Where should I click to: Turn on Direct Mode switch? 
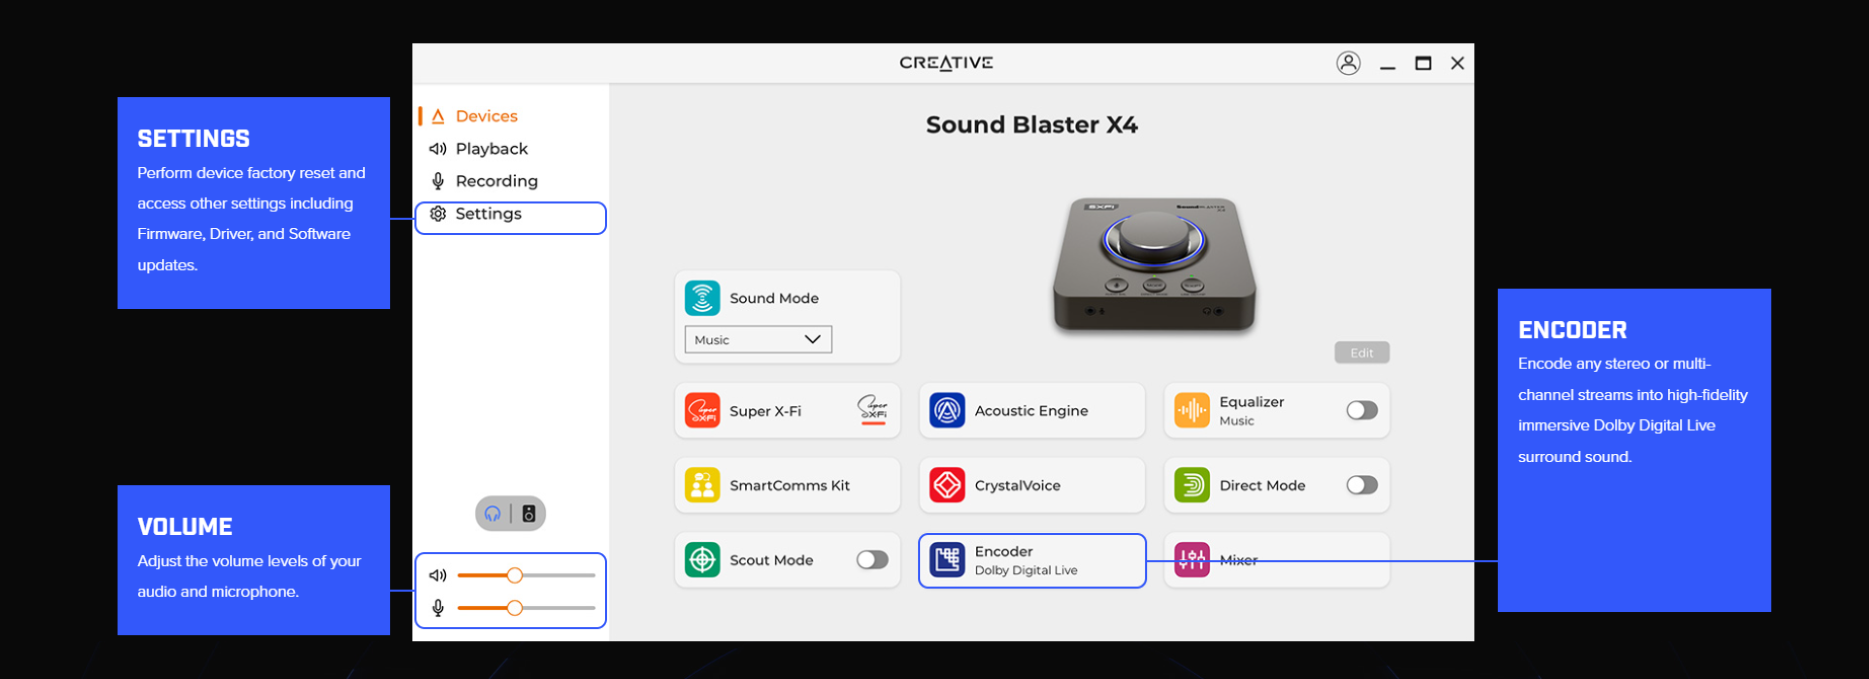1361,486
